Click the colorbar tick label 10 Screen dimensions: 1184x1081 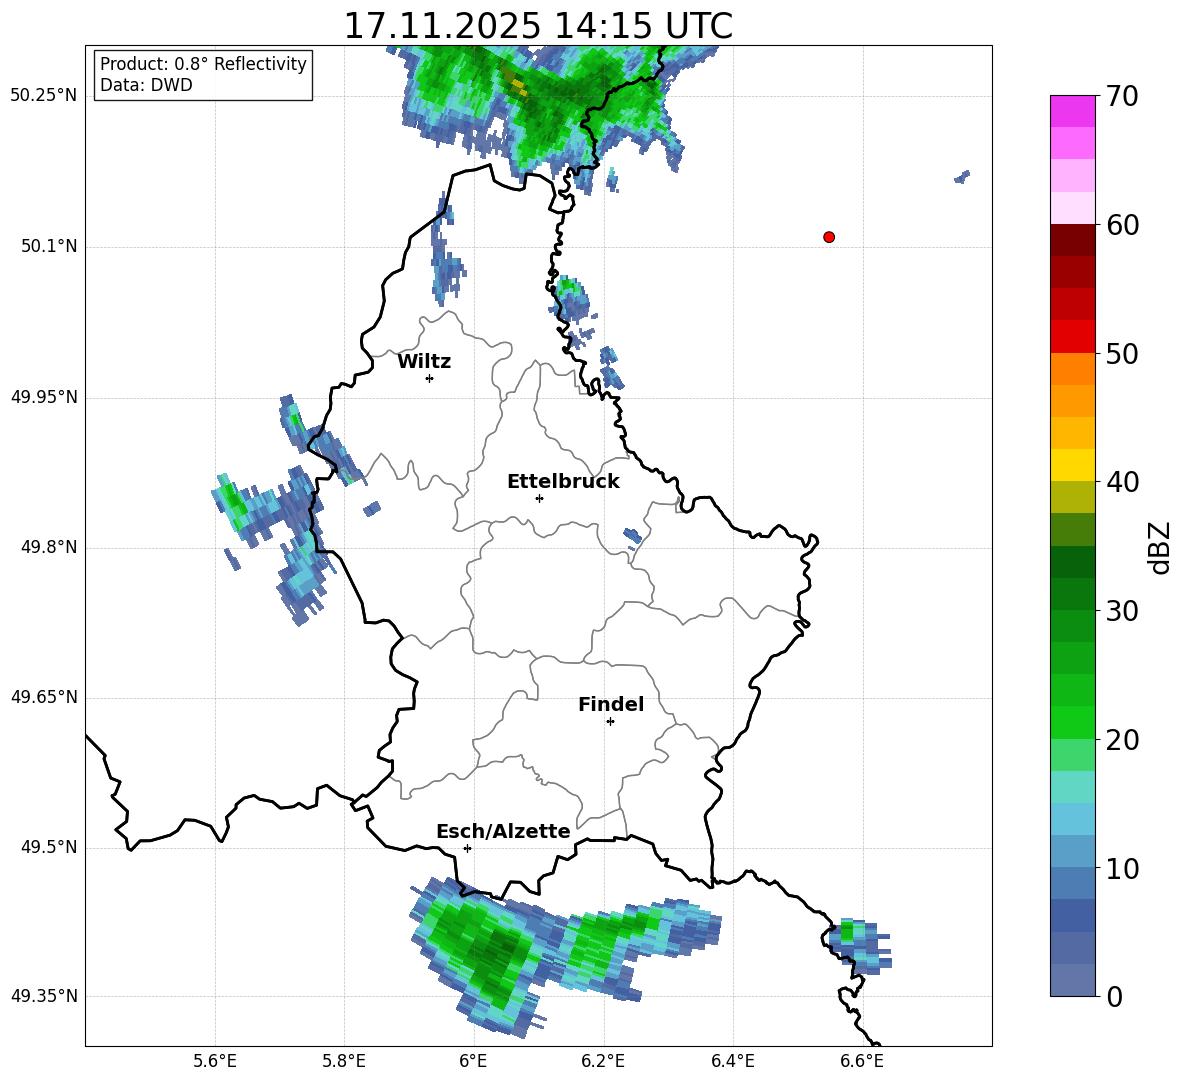pyautogui.click(x=1122, y=869)
